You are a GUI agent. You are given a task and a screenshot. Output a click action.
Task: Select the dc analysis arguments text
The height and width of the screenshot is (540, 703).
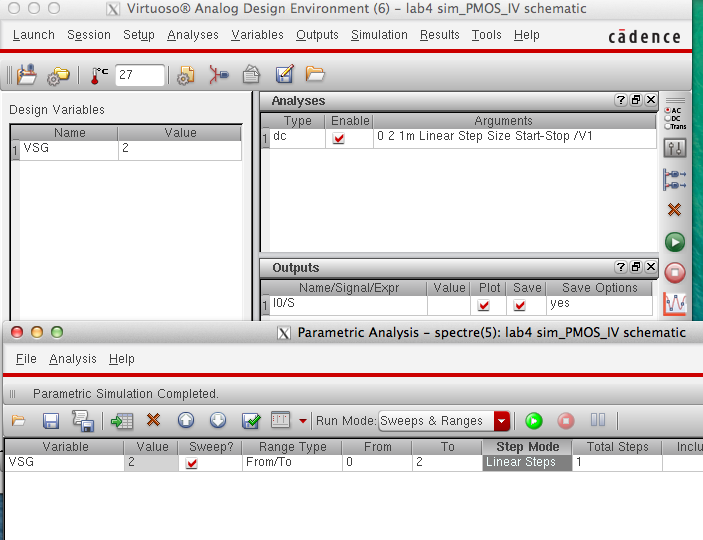[x=485, y=136]
